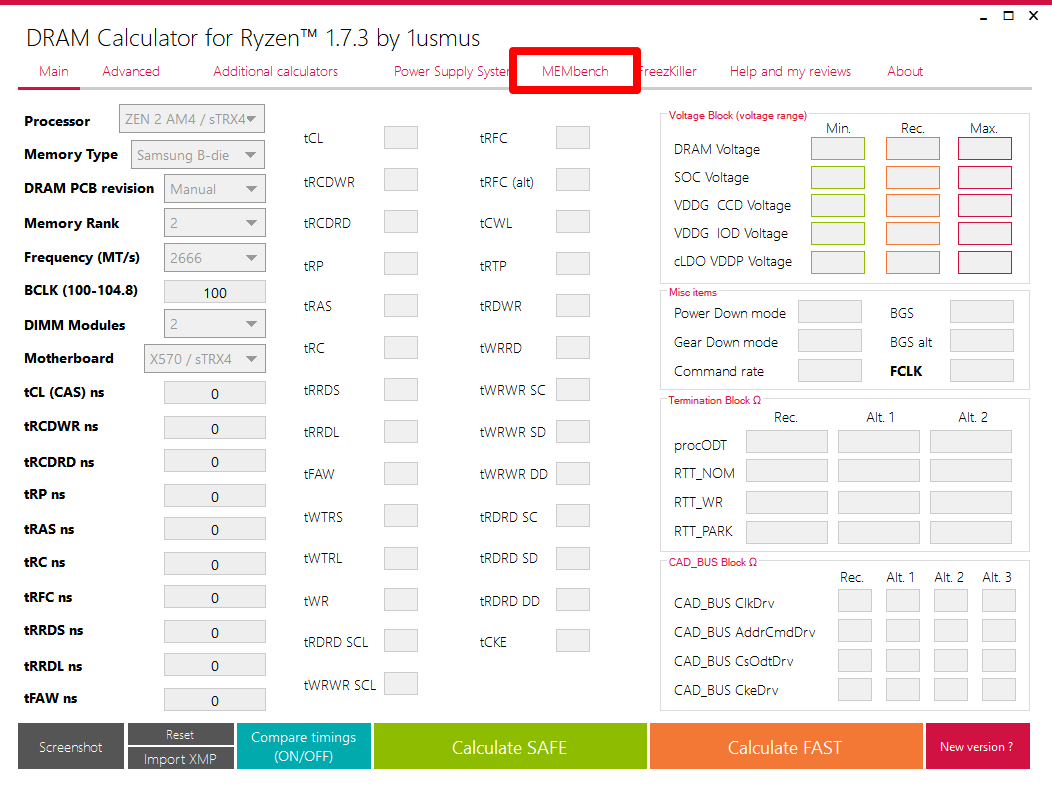The height and width of the screenshot is (791, 1052).
Task: Click the Power Down mode field
Action: (830, 312)
